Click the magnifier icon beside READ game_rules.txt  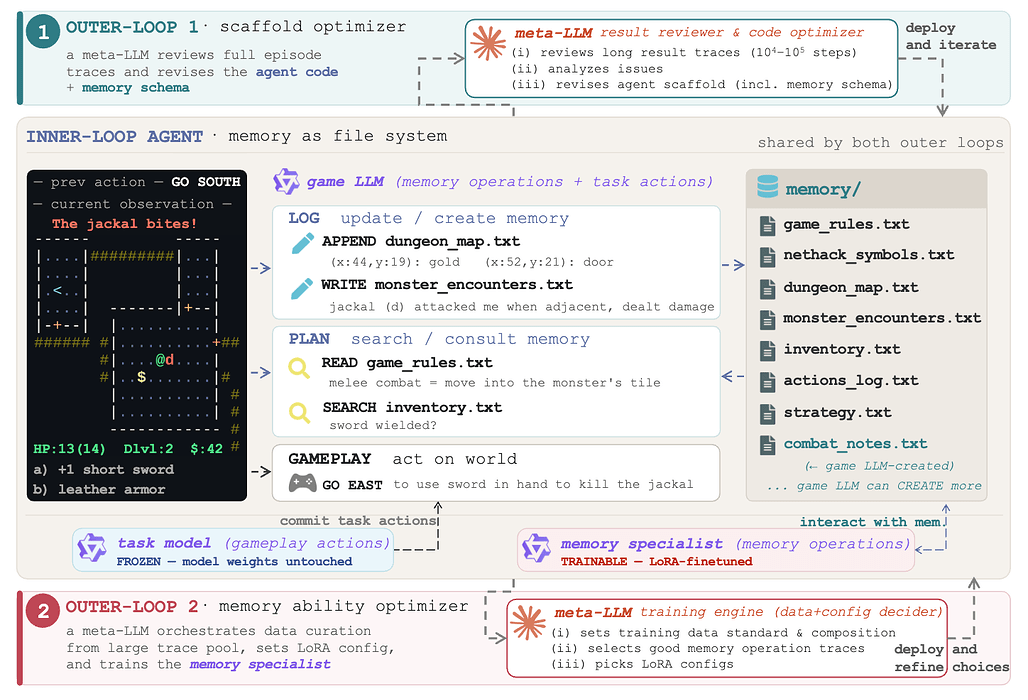[x=299, y=367]
